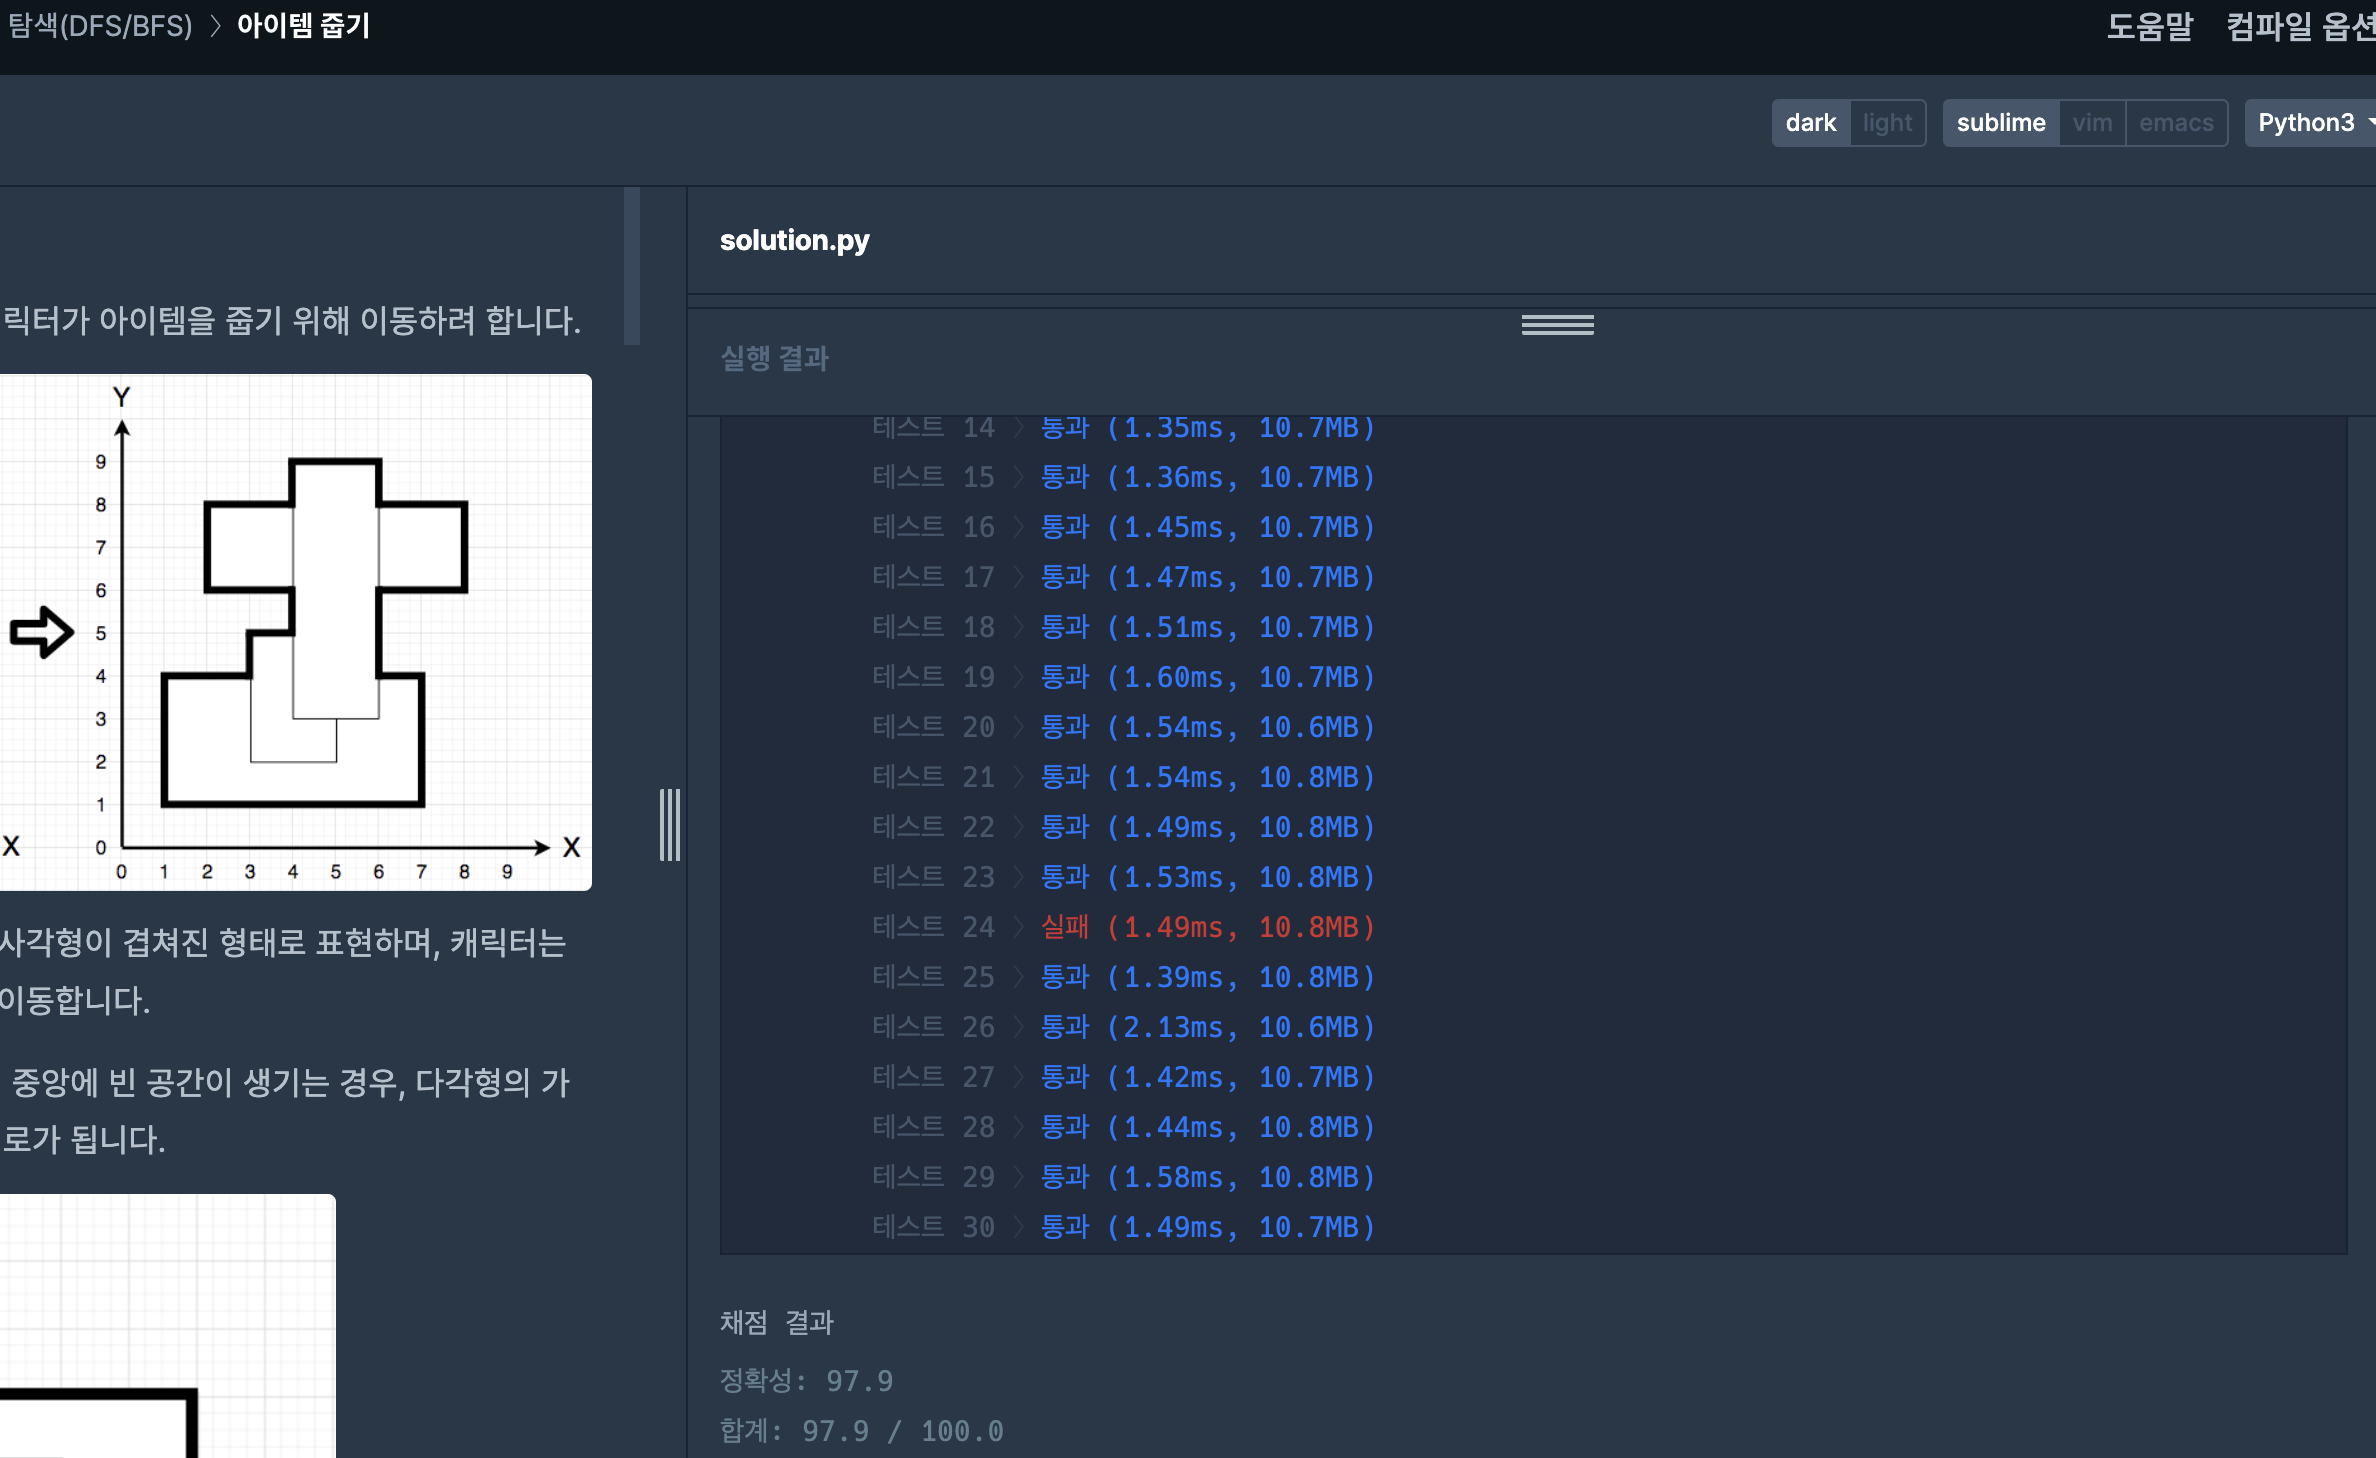Click 합계: 97.9 / 100.0 total
This screenshot has height=1458, width=2376.
click(x=861, y=1431)
